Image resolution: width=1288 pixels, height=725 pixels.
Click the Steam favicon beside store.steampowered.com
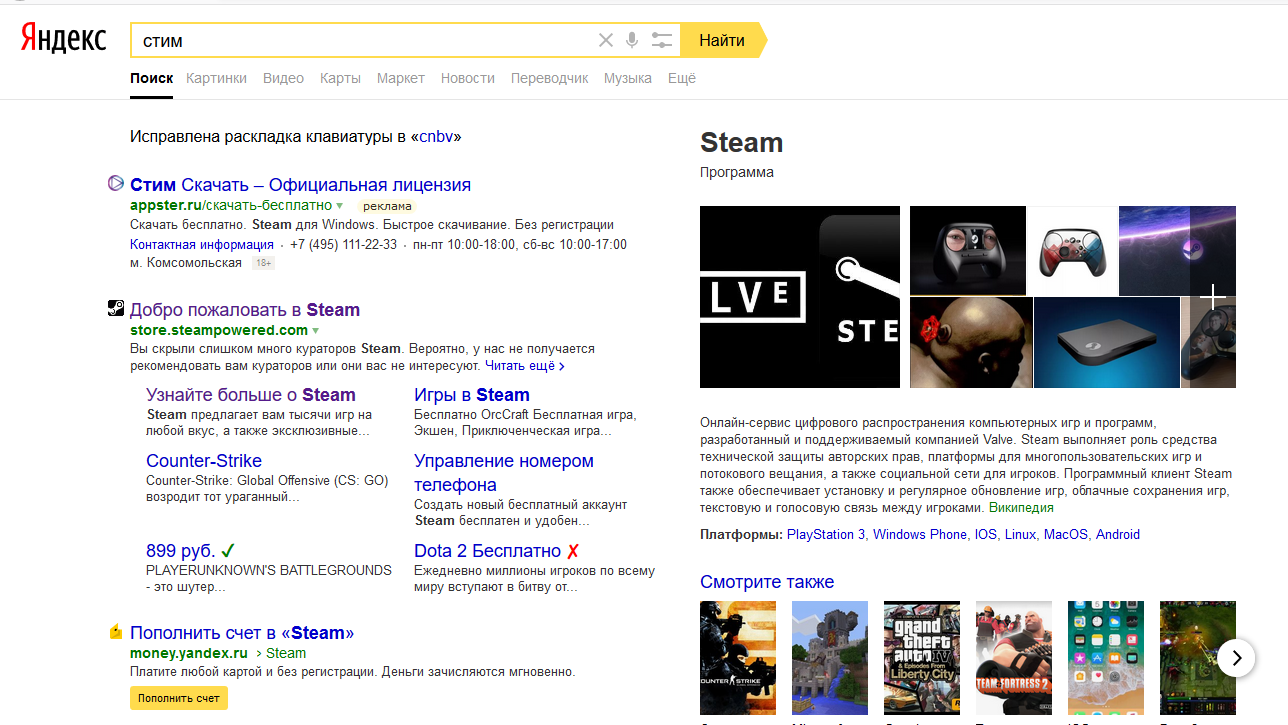[x=116, y=309]
